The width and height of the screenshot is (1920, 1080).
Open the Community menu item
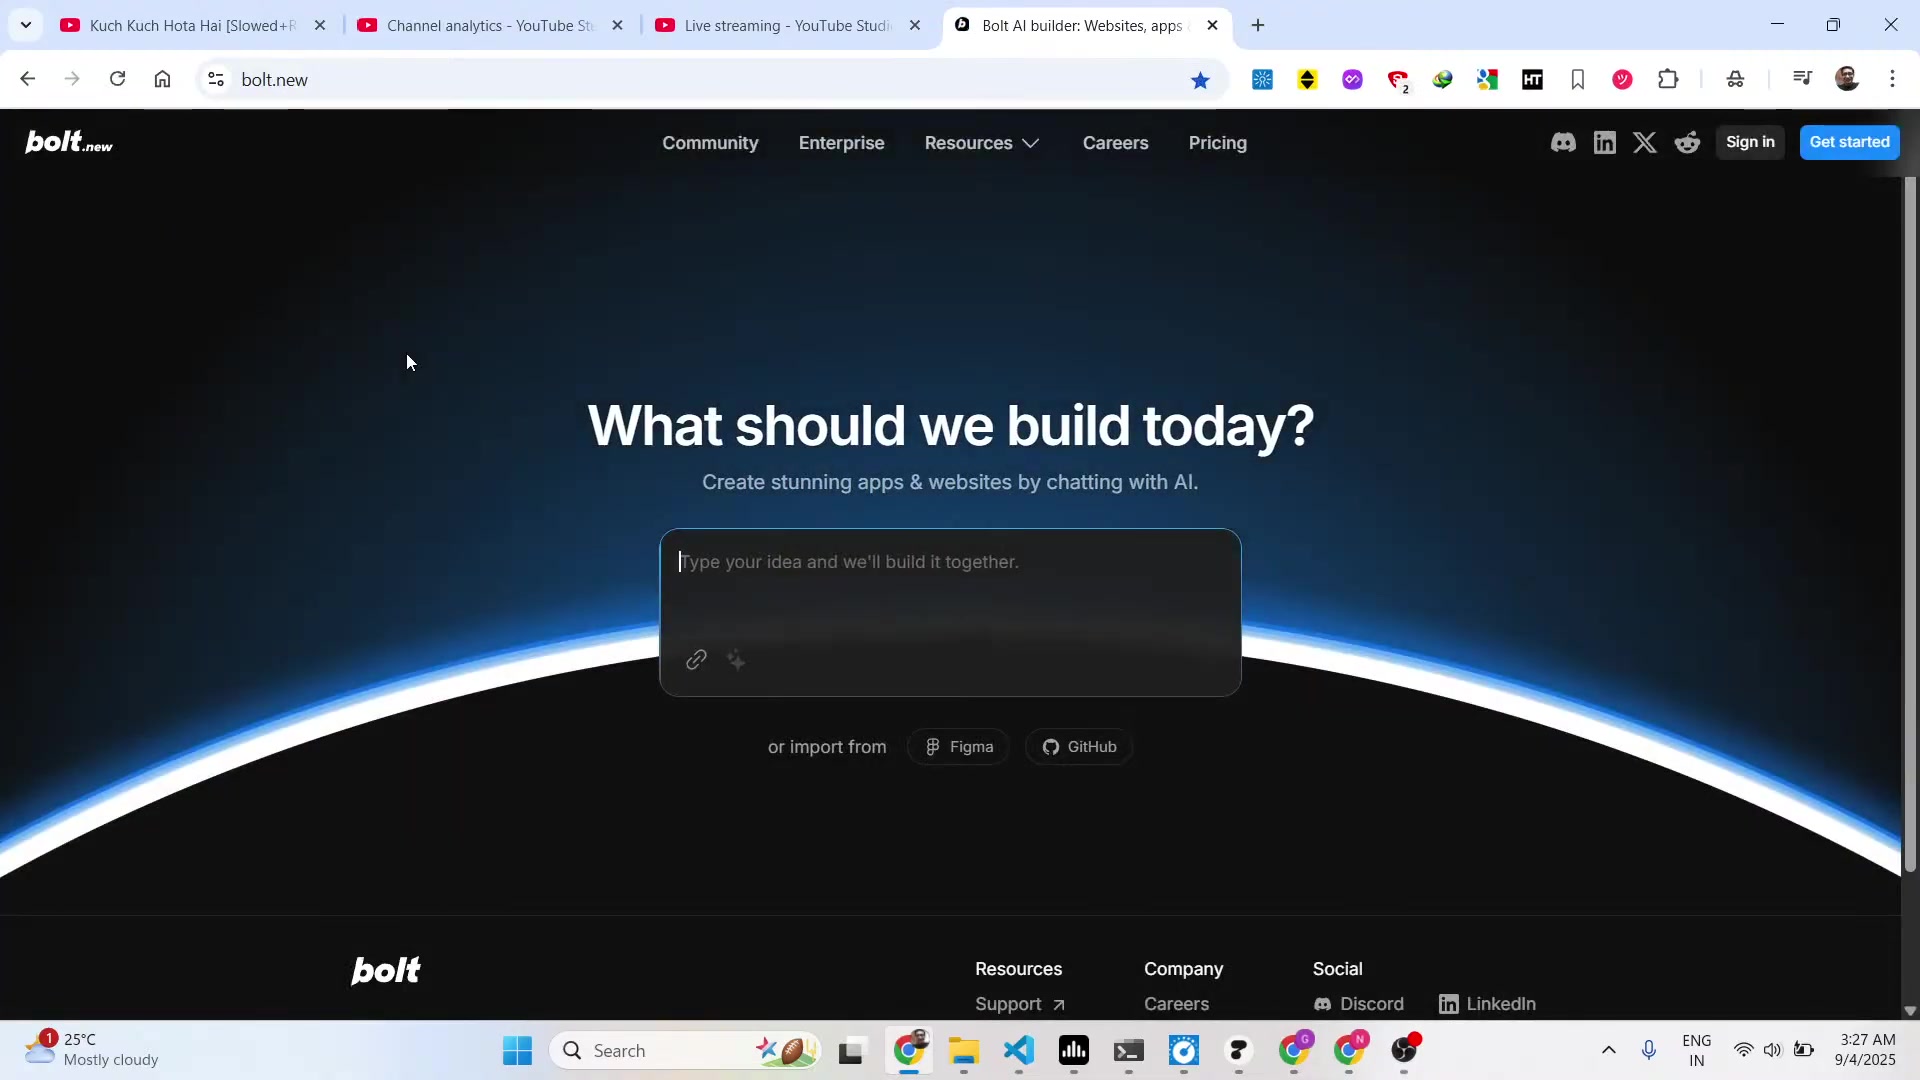tap(710, 143)
